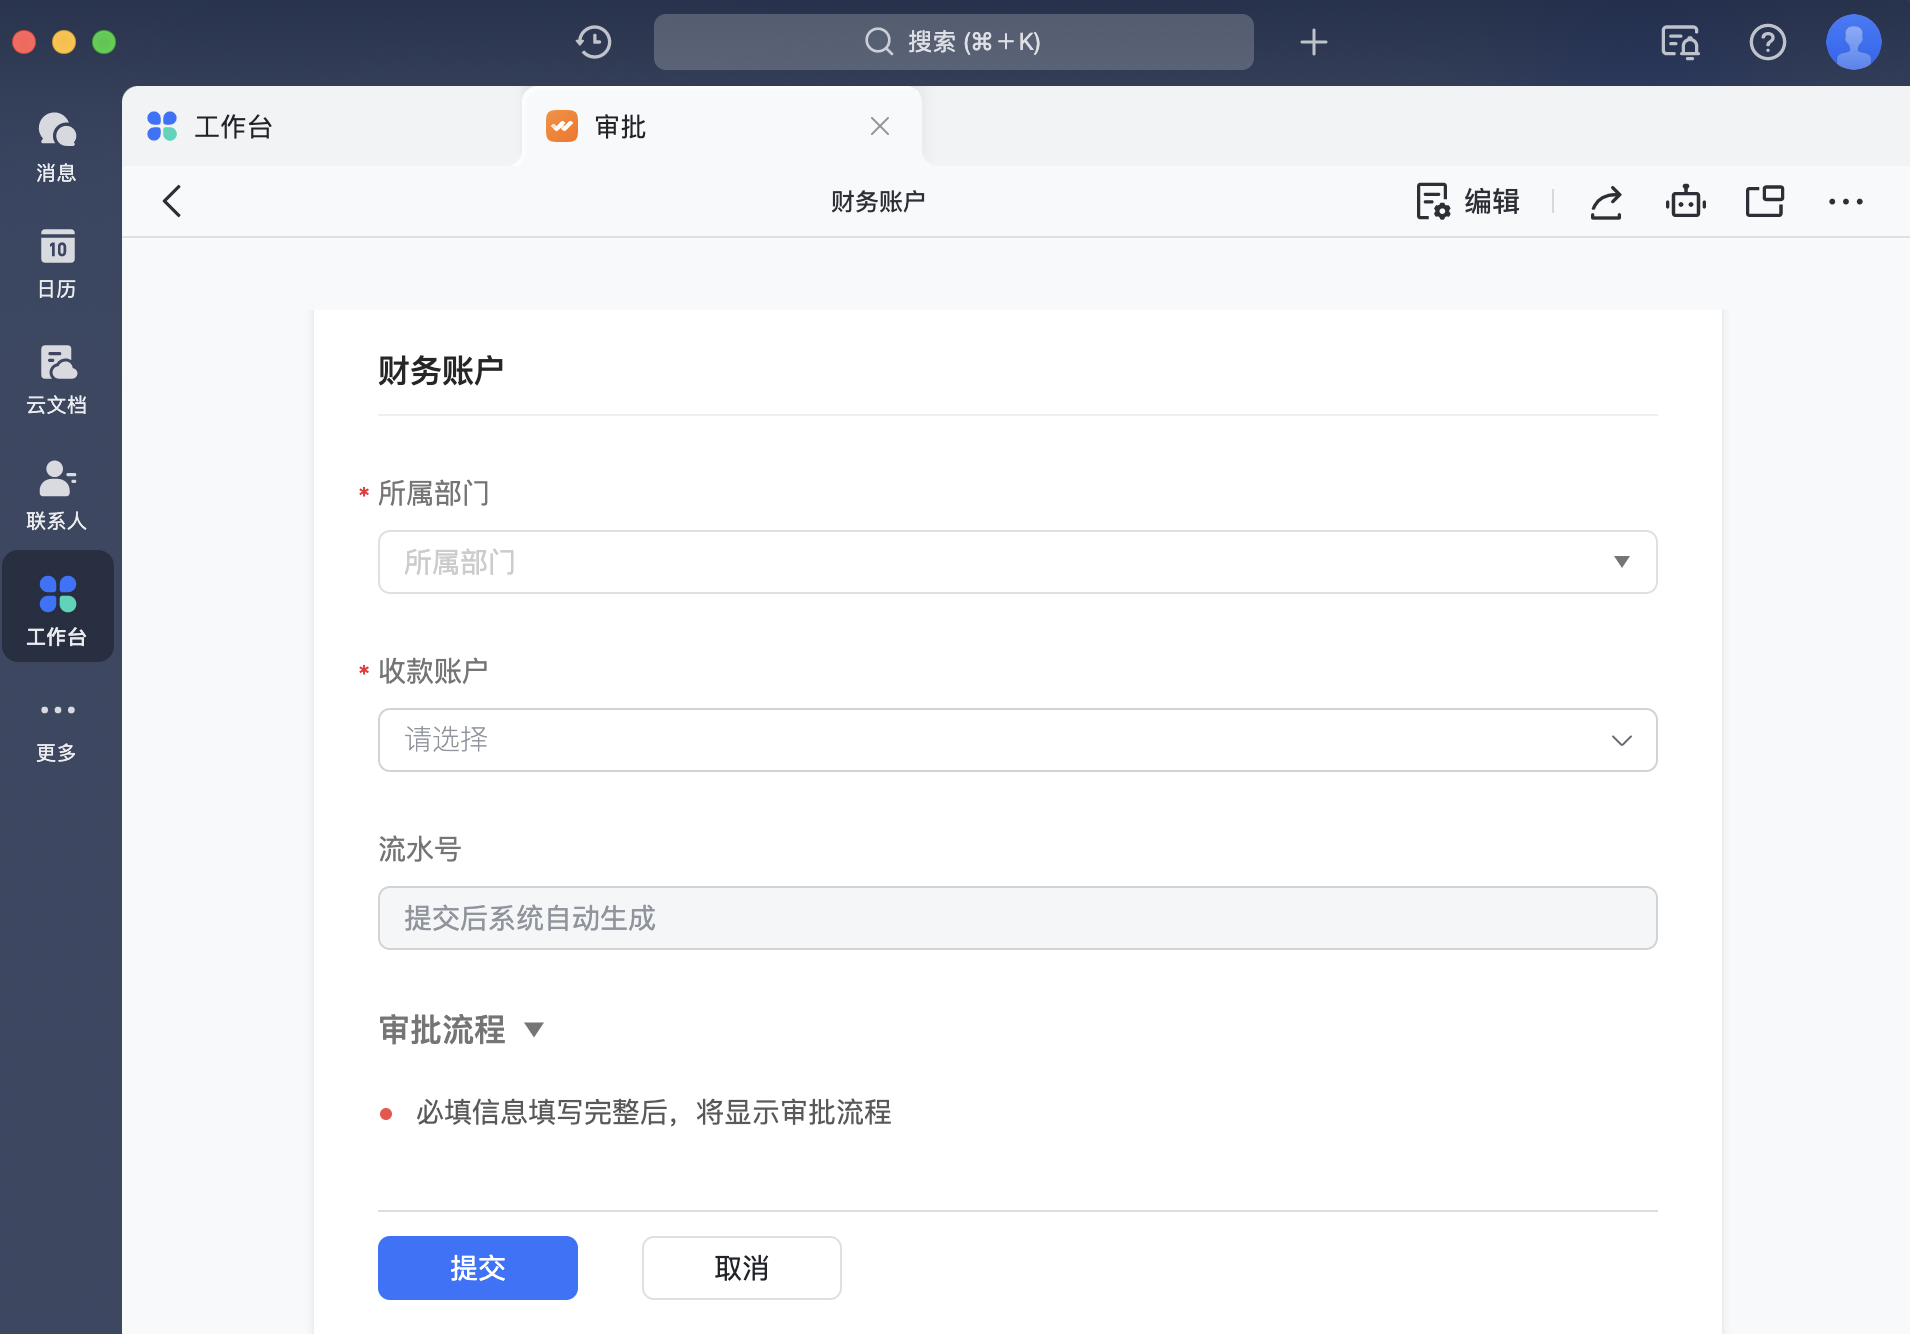Collapse the 审批流程 section triangle
The width and height of the screenshot is (1910, 1334).
(x=534, y=1030)
